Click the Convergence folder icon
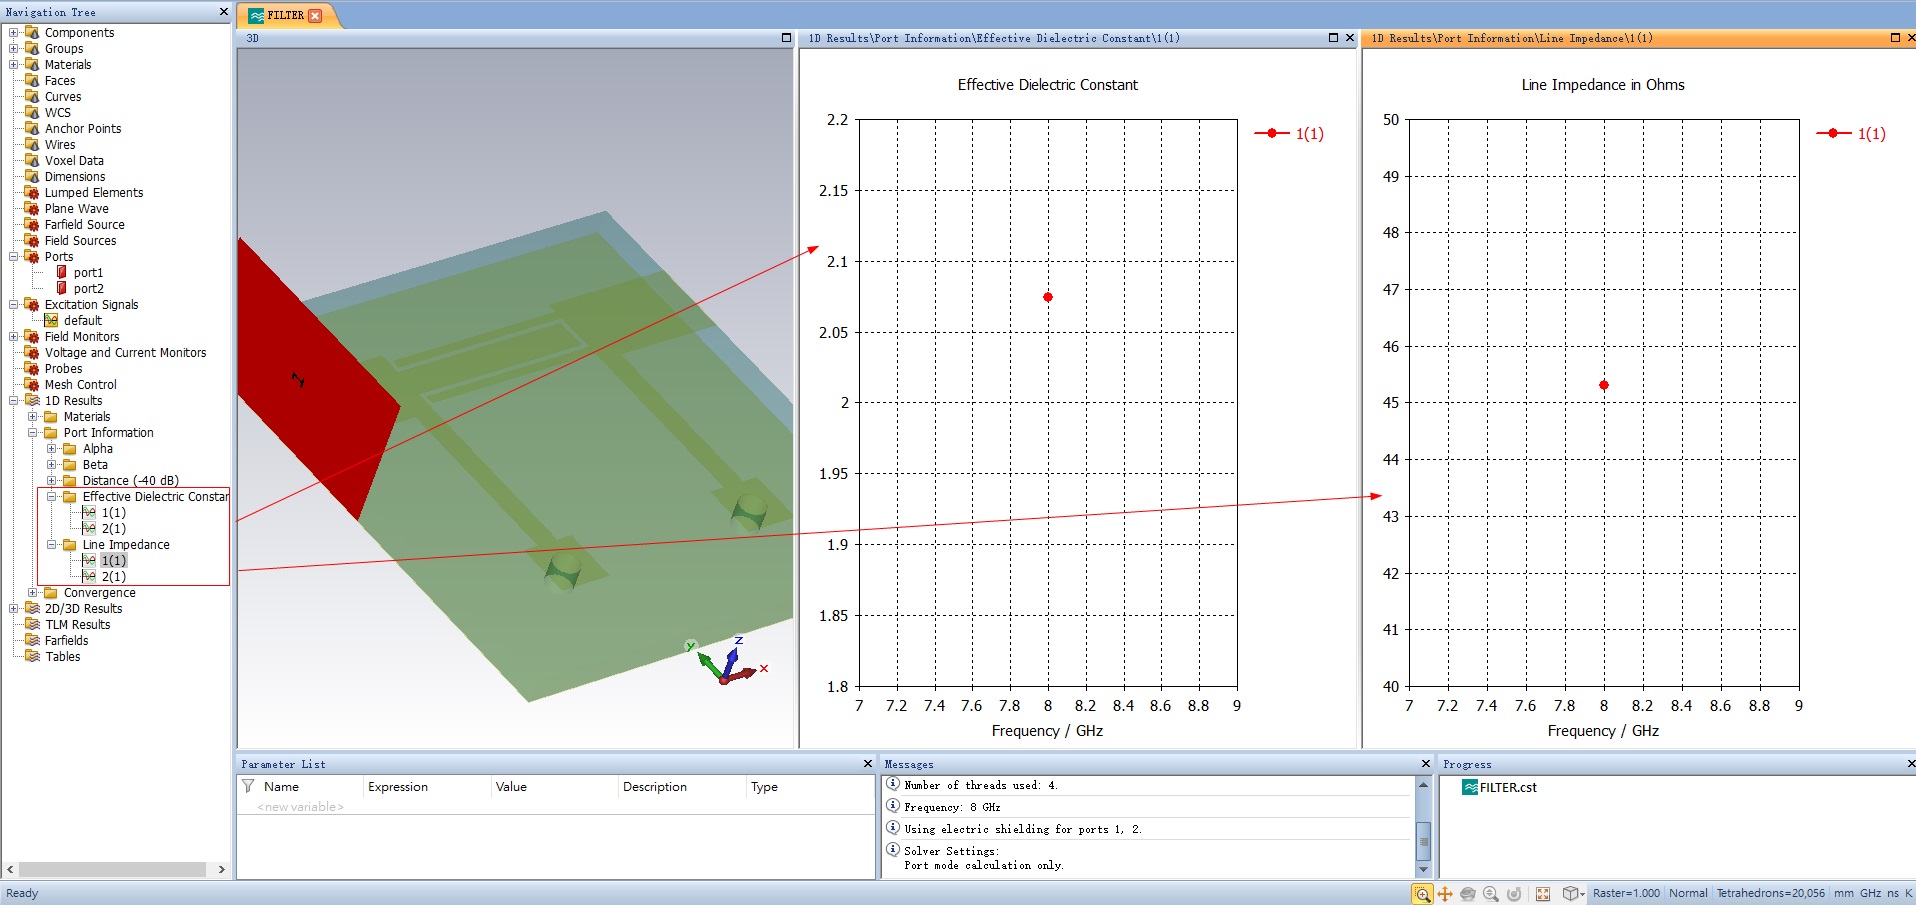The height and width of the screenshot is (905, 1916). coord(51,592)
